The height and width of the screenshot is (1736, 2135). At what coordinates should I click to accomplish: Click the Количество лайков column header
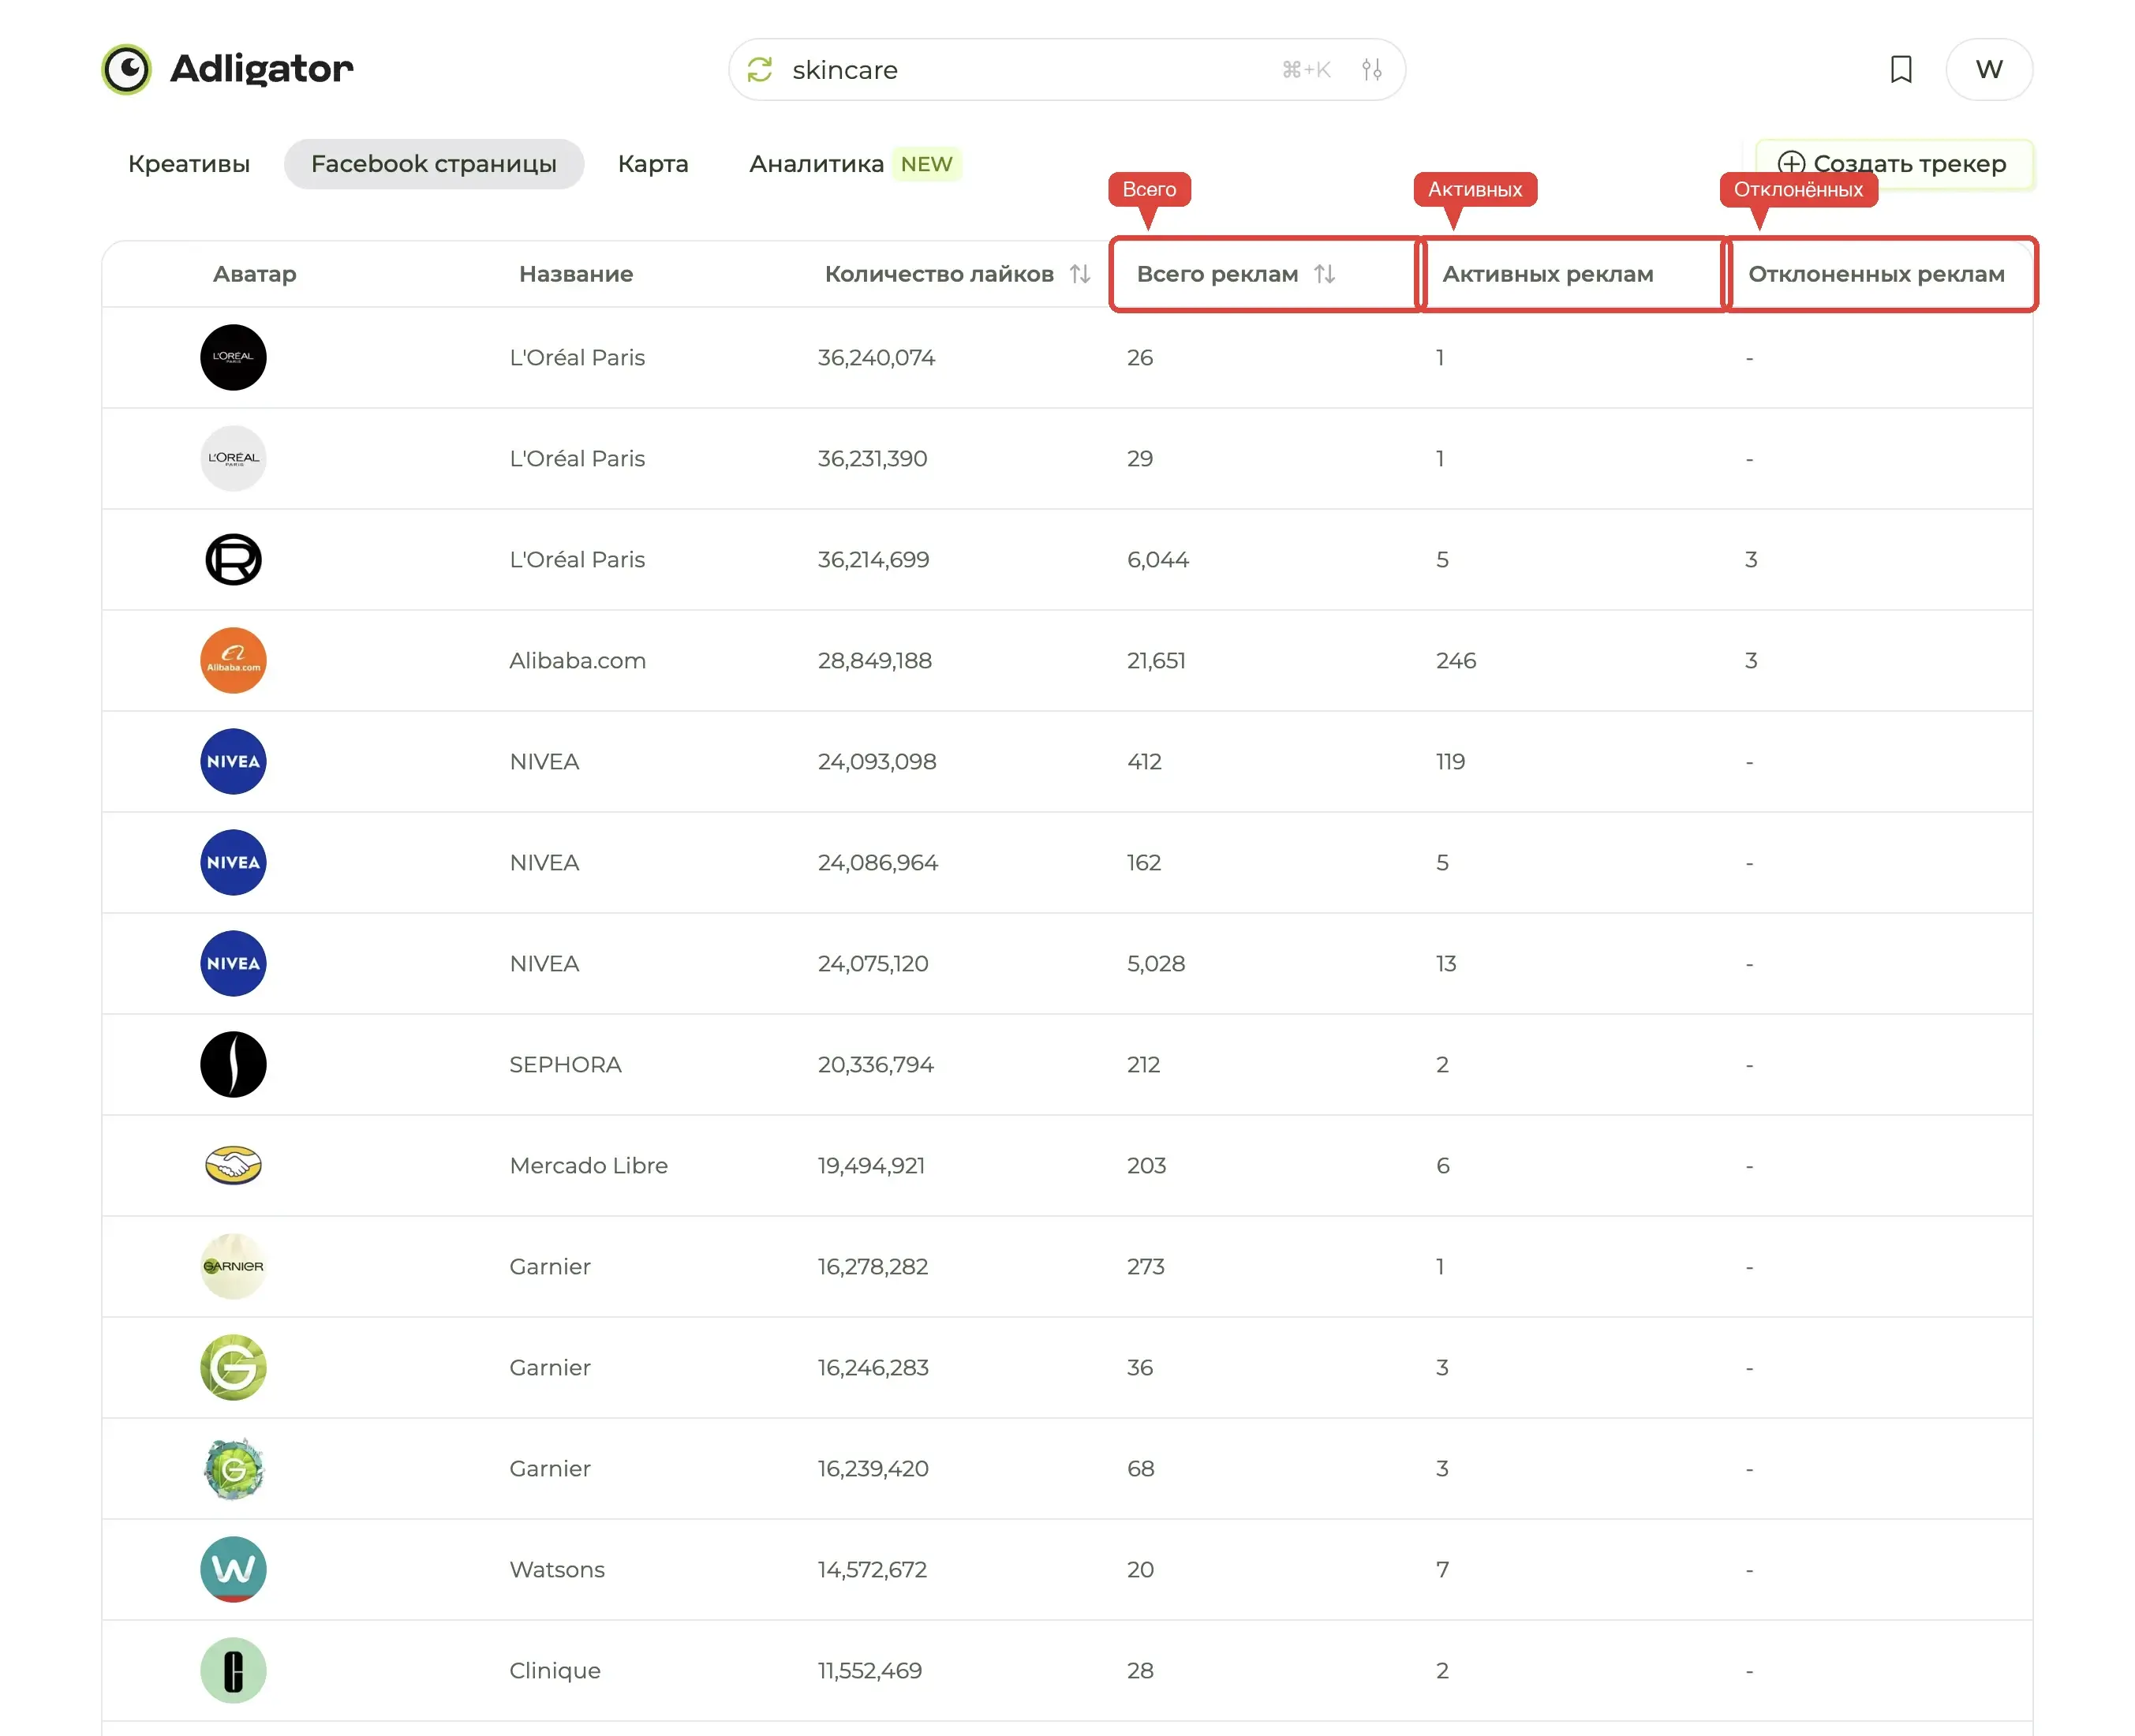click(x=939, y=274)
